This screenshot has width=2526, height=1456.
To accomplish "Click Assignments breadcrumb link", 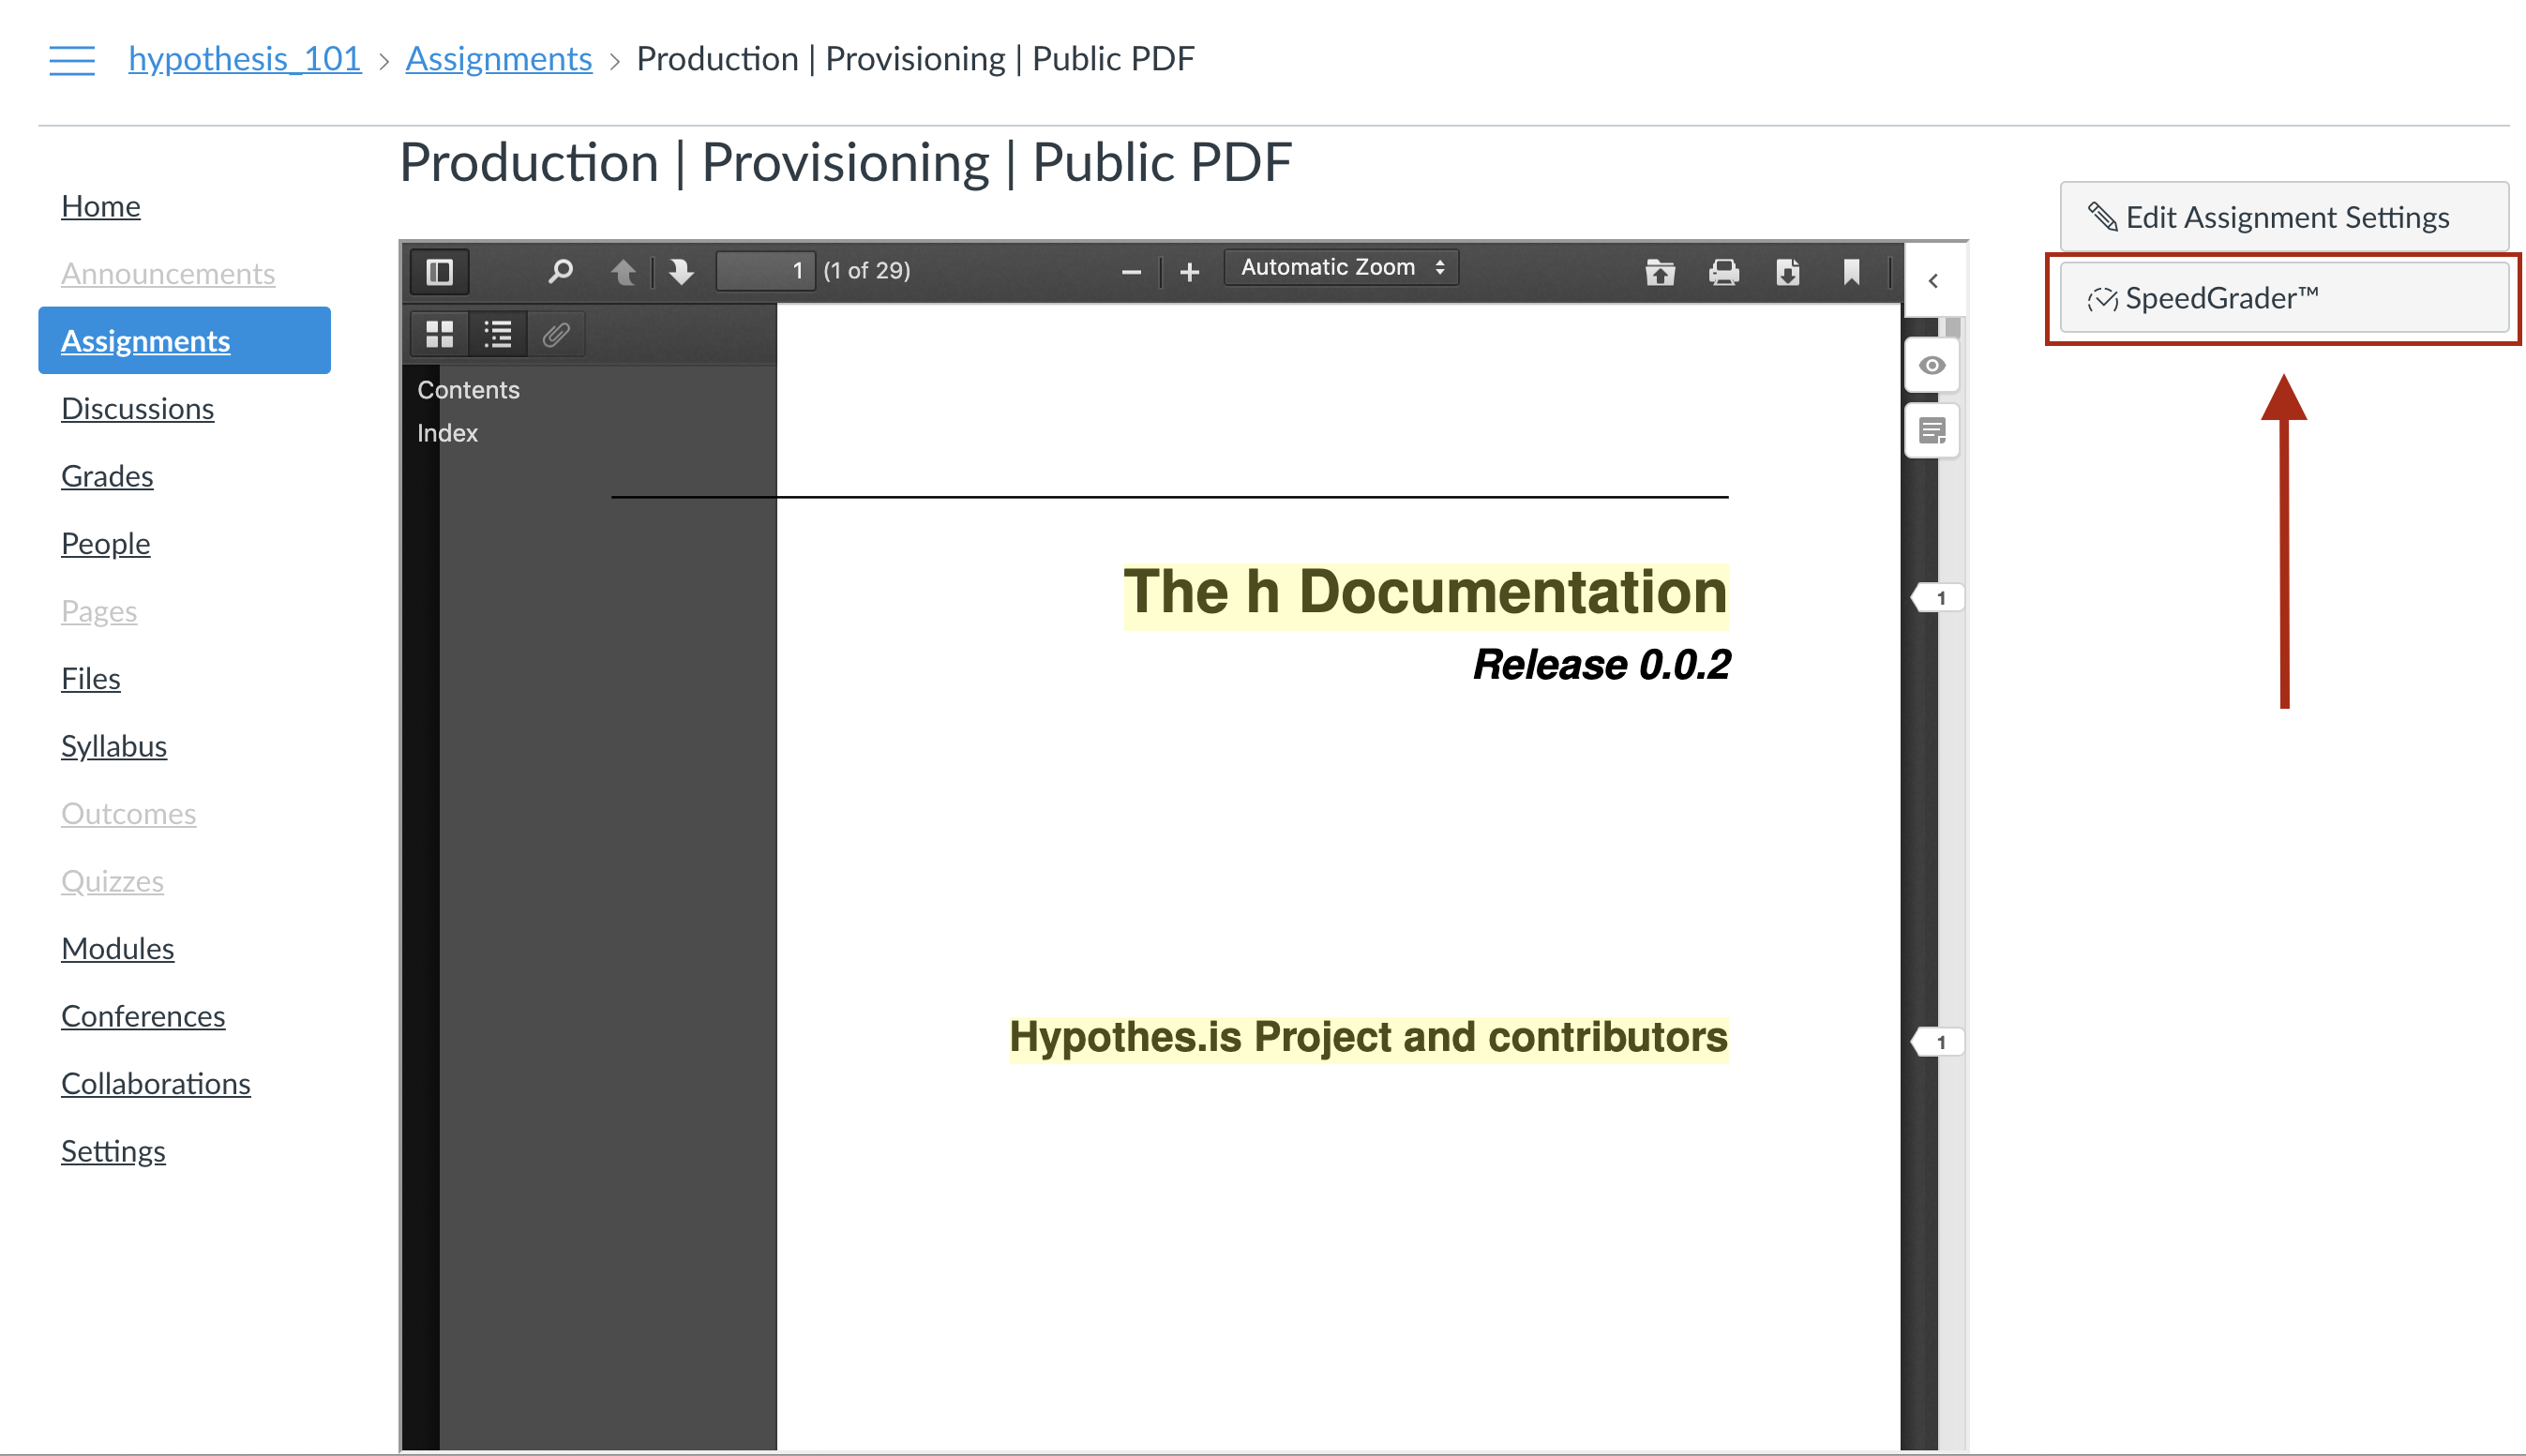I will pyautogui.click(x=499, y=59).
